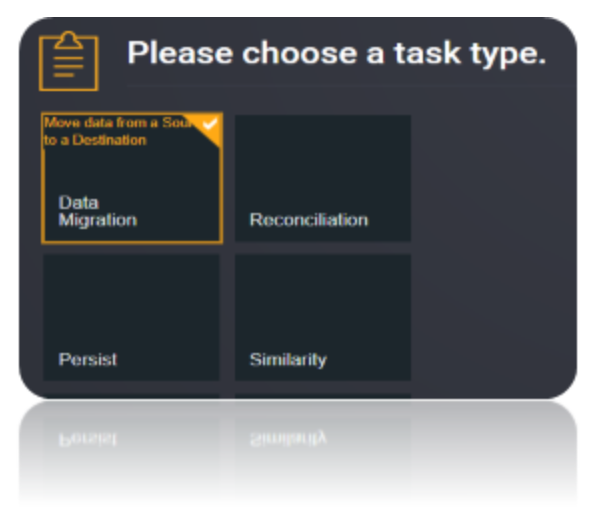Image resolution: width=599 pixels, height=507 pixels.
Task: Pick the Persist task type tile
Action: [131, 317]
